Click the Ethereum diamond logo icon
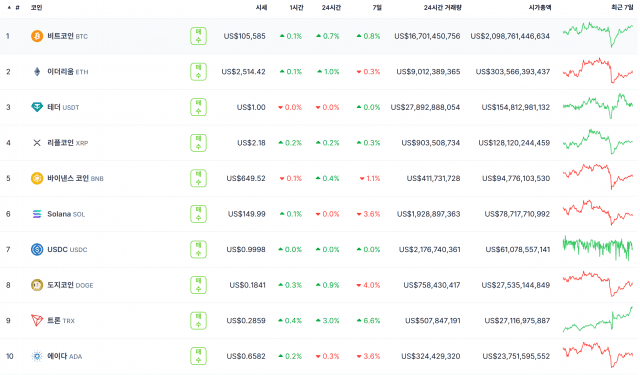Image resolution: width=640 pixels, height=375 pixels. point(37,72)
